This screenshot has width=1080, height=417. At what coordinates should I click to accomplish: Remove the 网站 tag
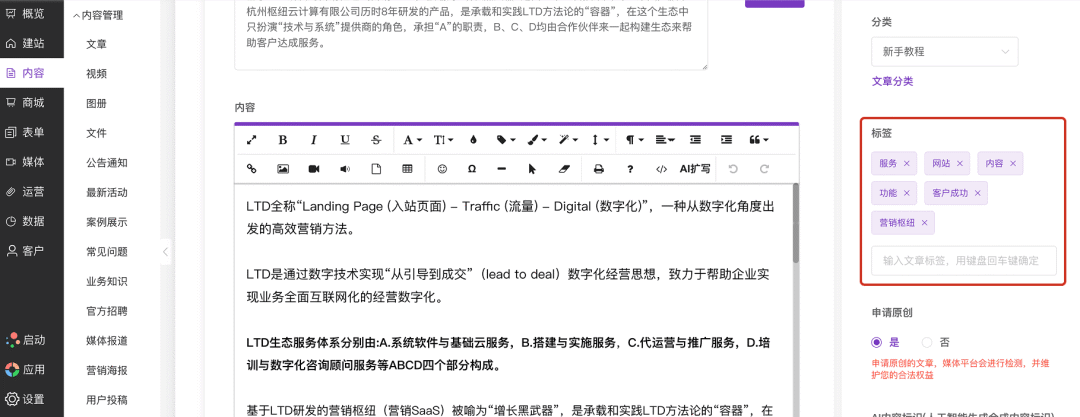pos(959,163)
